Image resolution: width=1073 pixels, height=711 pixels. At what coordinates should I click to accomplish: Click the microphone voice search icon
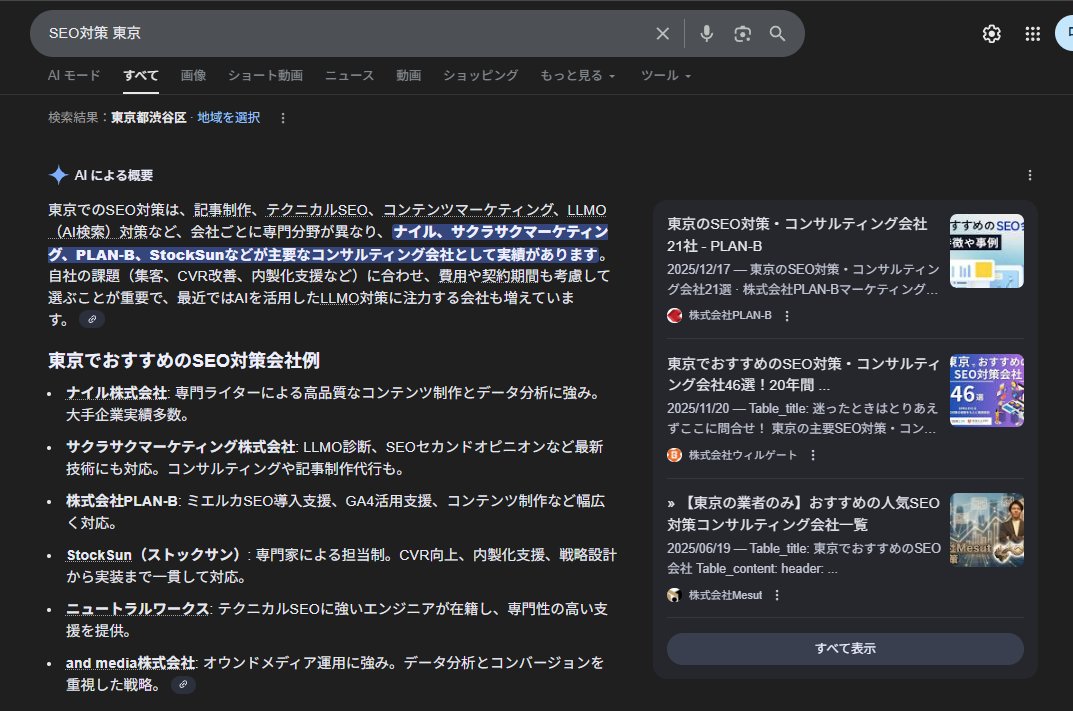(706, 33)
